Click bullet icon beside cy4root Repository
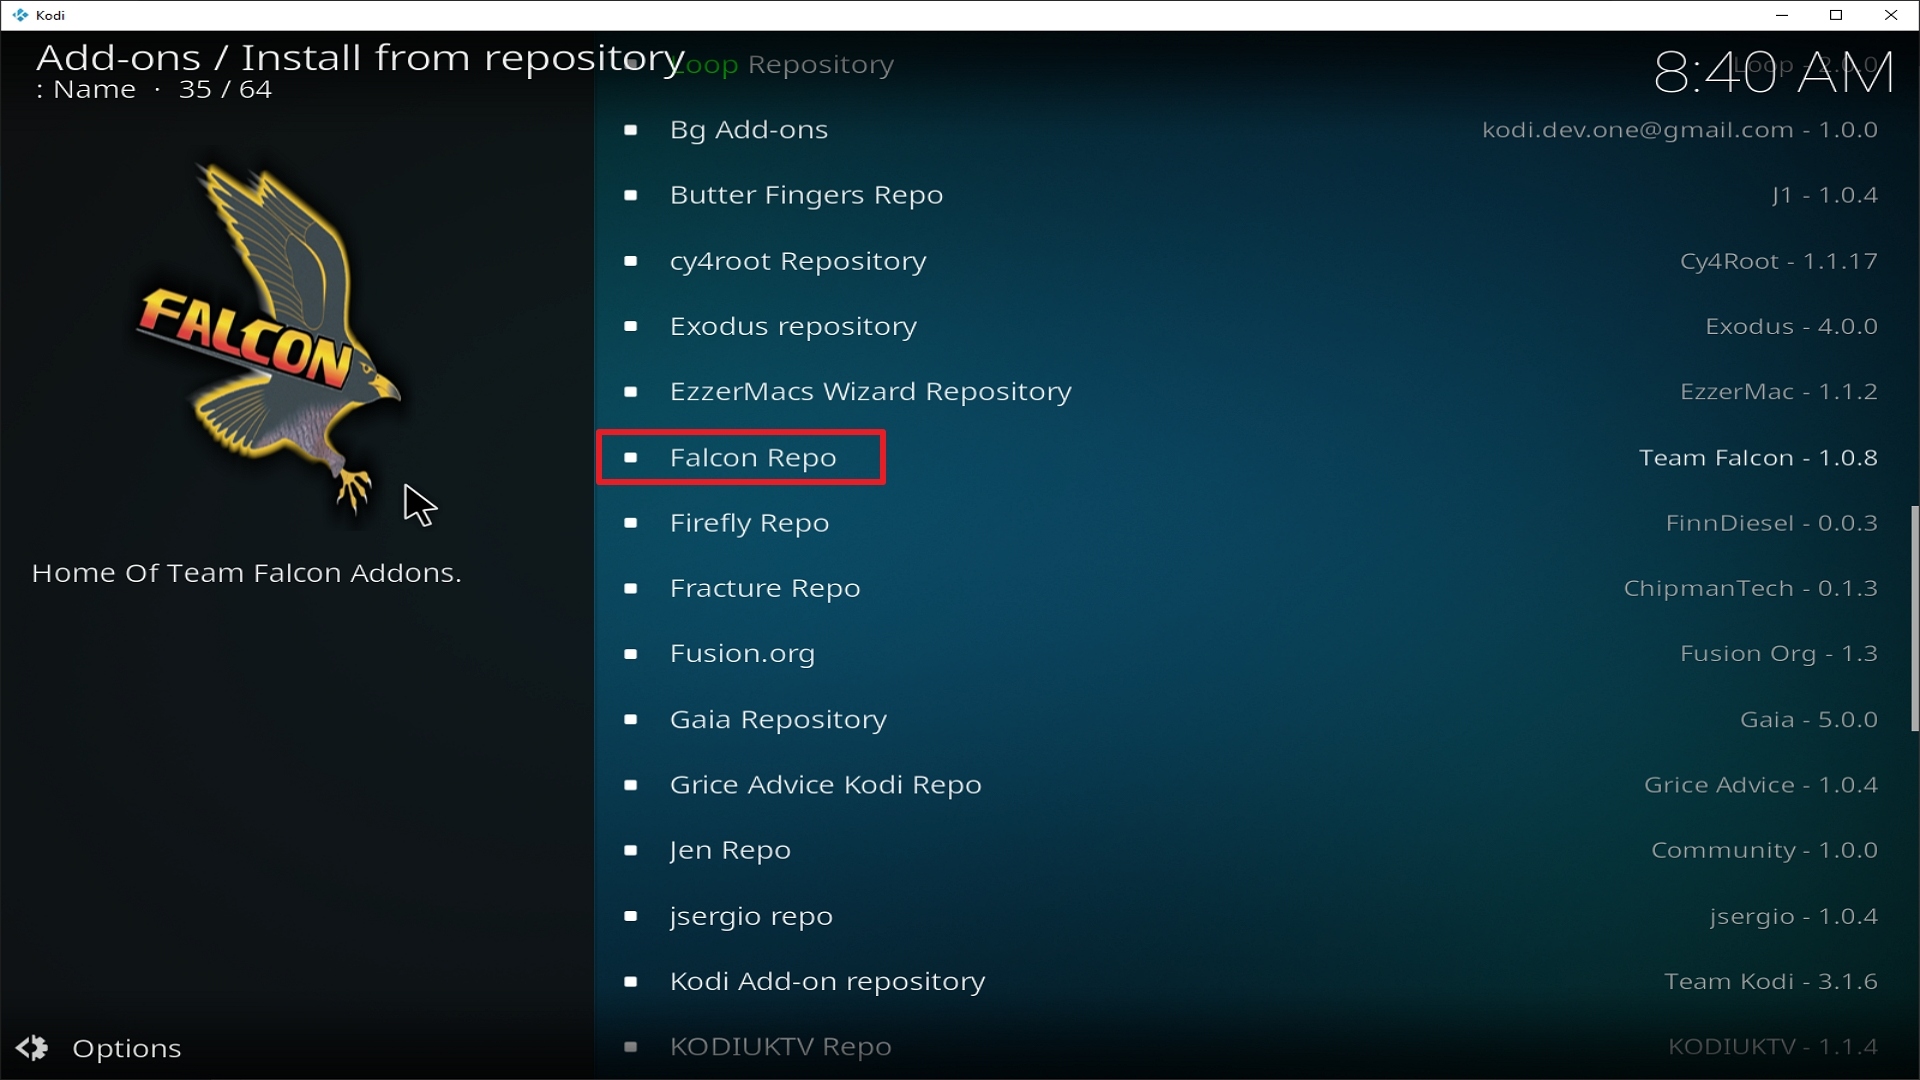 pos(630,261)
